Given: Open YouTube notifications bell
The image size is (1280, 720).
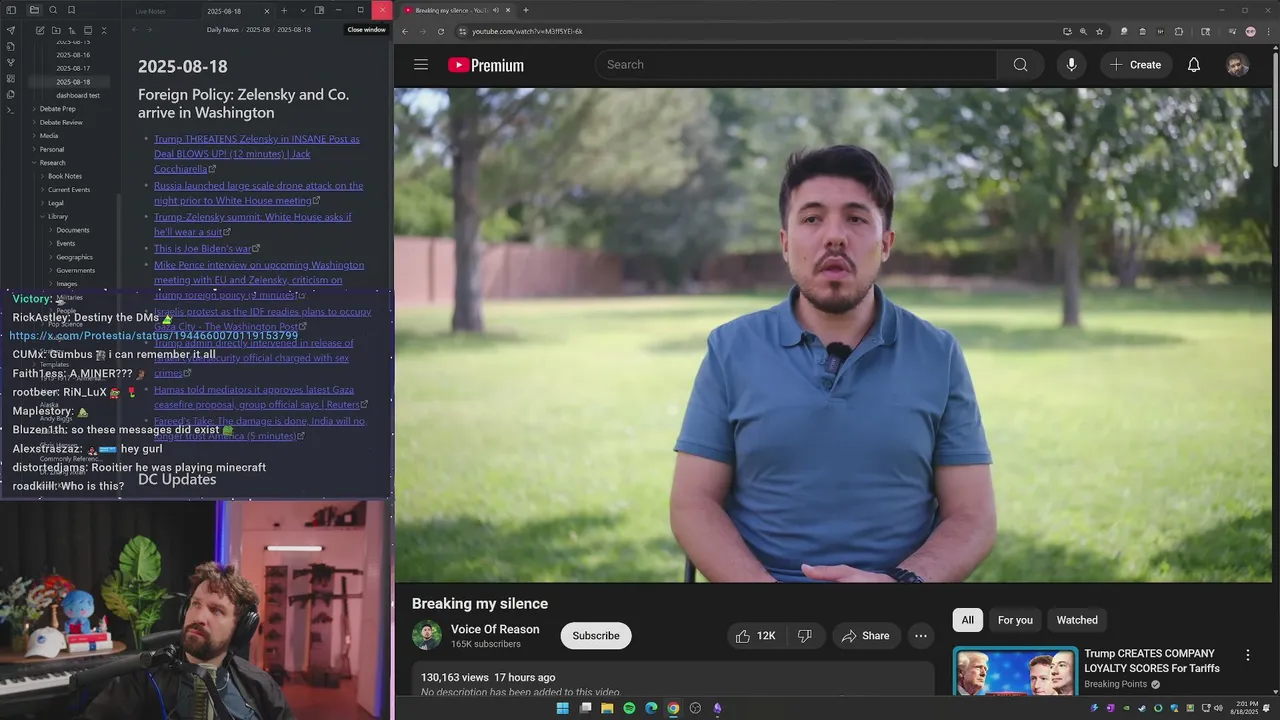Looking at the screenshot, I should coord(1194,65).
